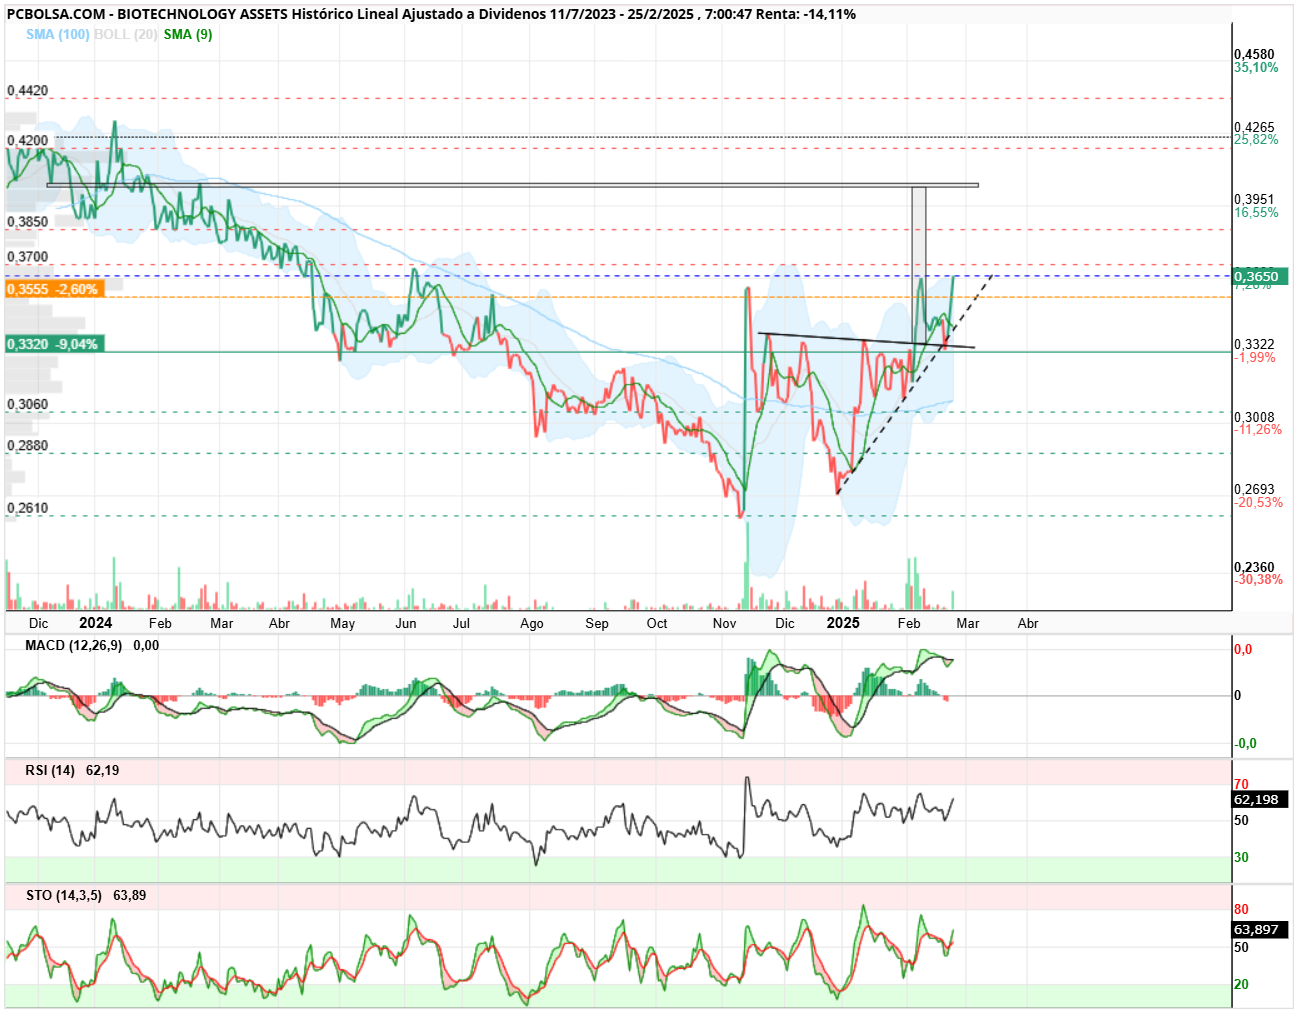Click the Abr label after Mar on the time axis
Screen dimensions: 1298x1013
(x=1028, y=623)
